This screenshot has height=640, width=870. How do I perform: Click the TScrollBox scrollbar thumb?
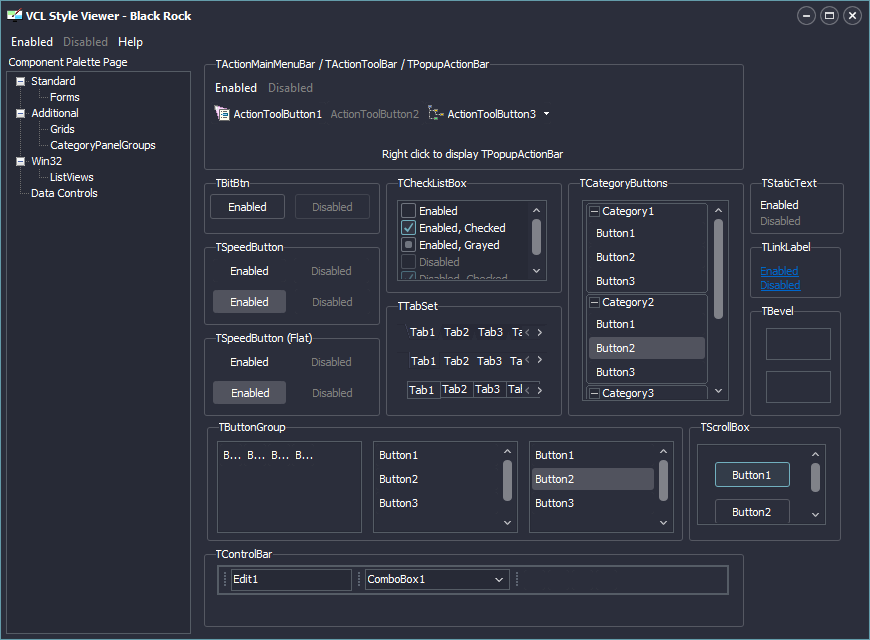[815, 478]
